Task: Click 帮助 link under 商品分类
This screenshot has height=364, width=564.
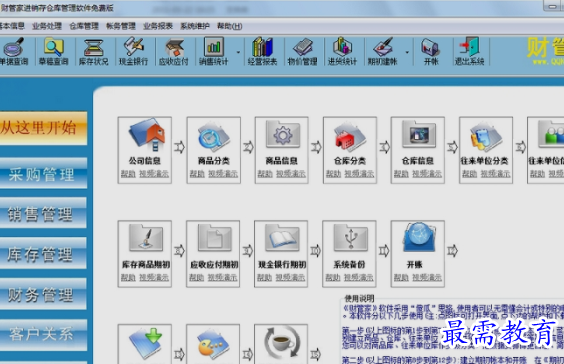Action: point(197,174)
